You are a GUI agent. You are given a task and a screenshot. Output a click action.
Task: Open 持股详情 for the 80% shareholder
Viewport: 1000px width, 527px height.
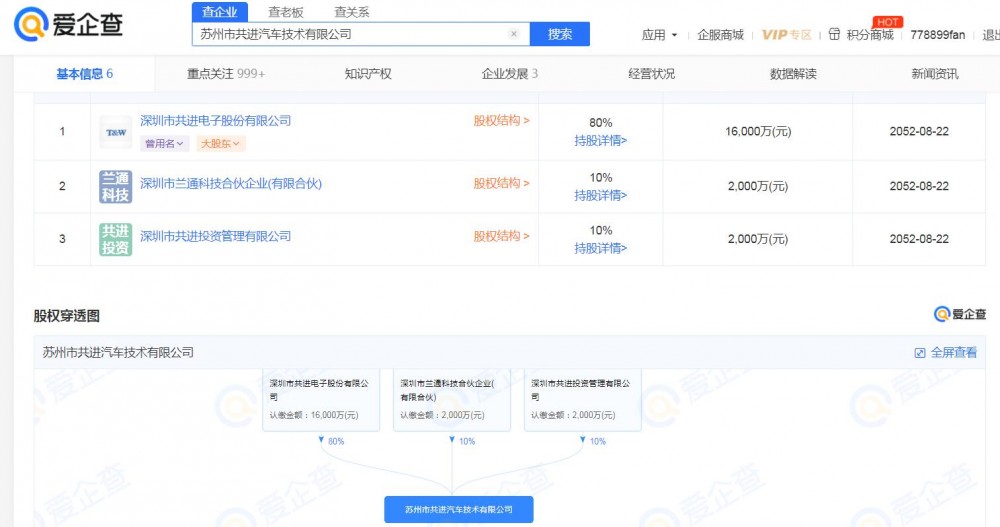point(600,140)
